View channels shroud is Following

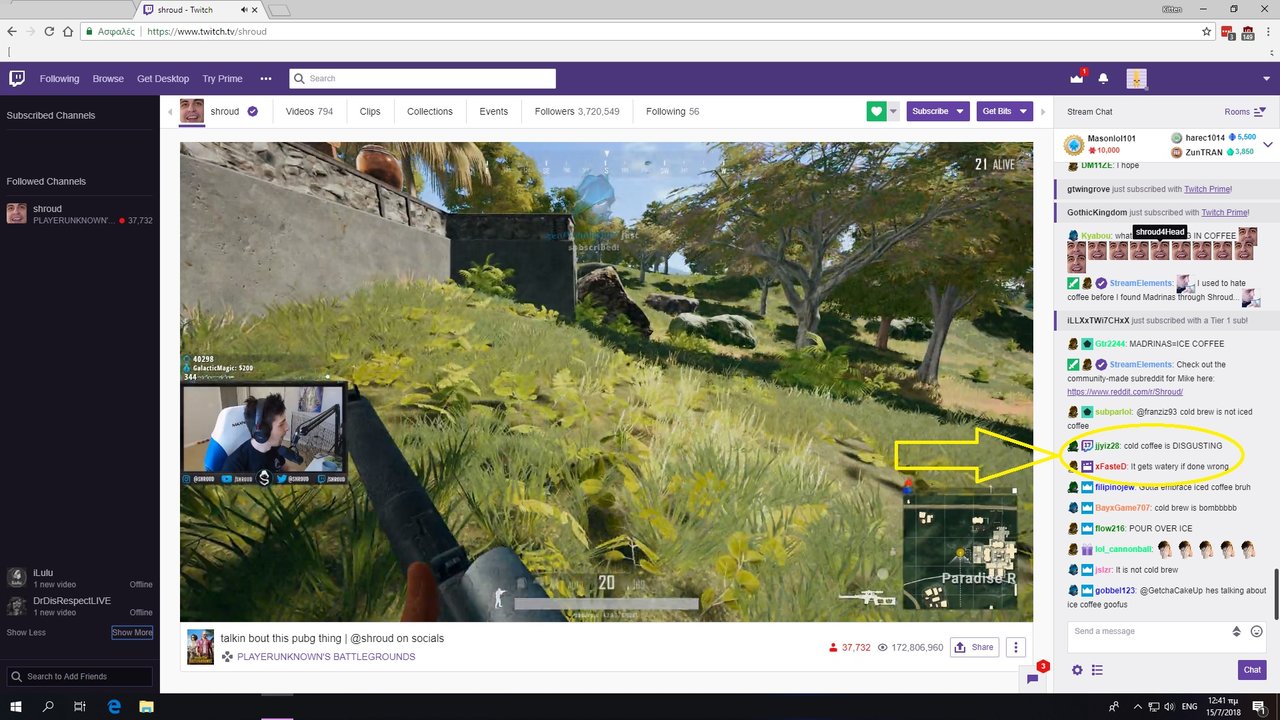(x=672, y=111)
